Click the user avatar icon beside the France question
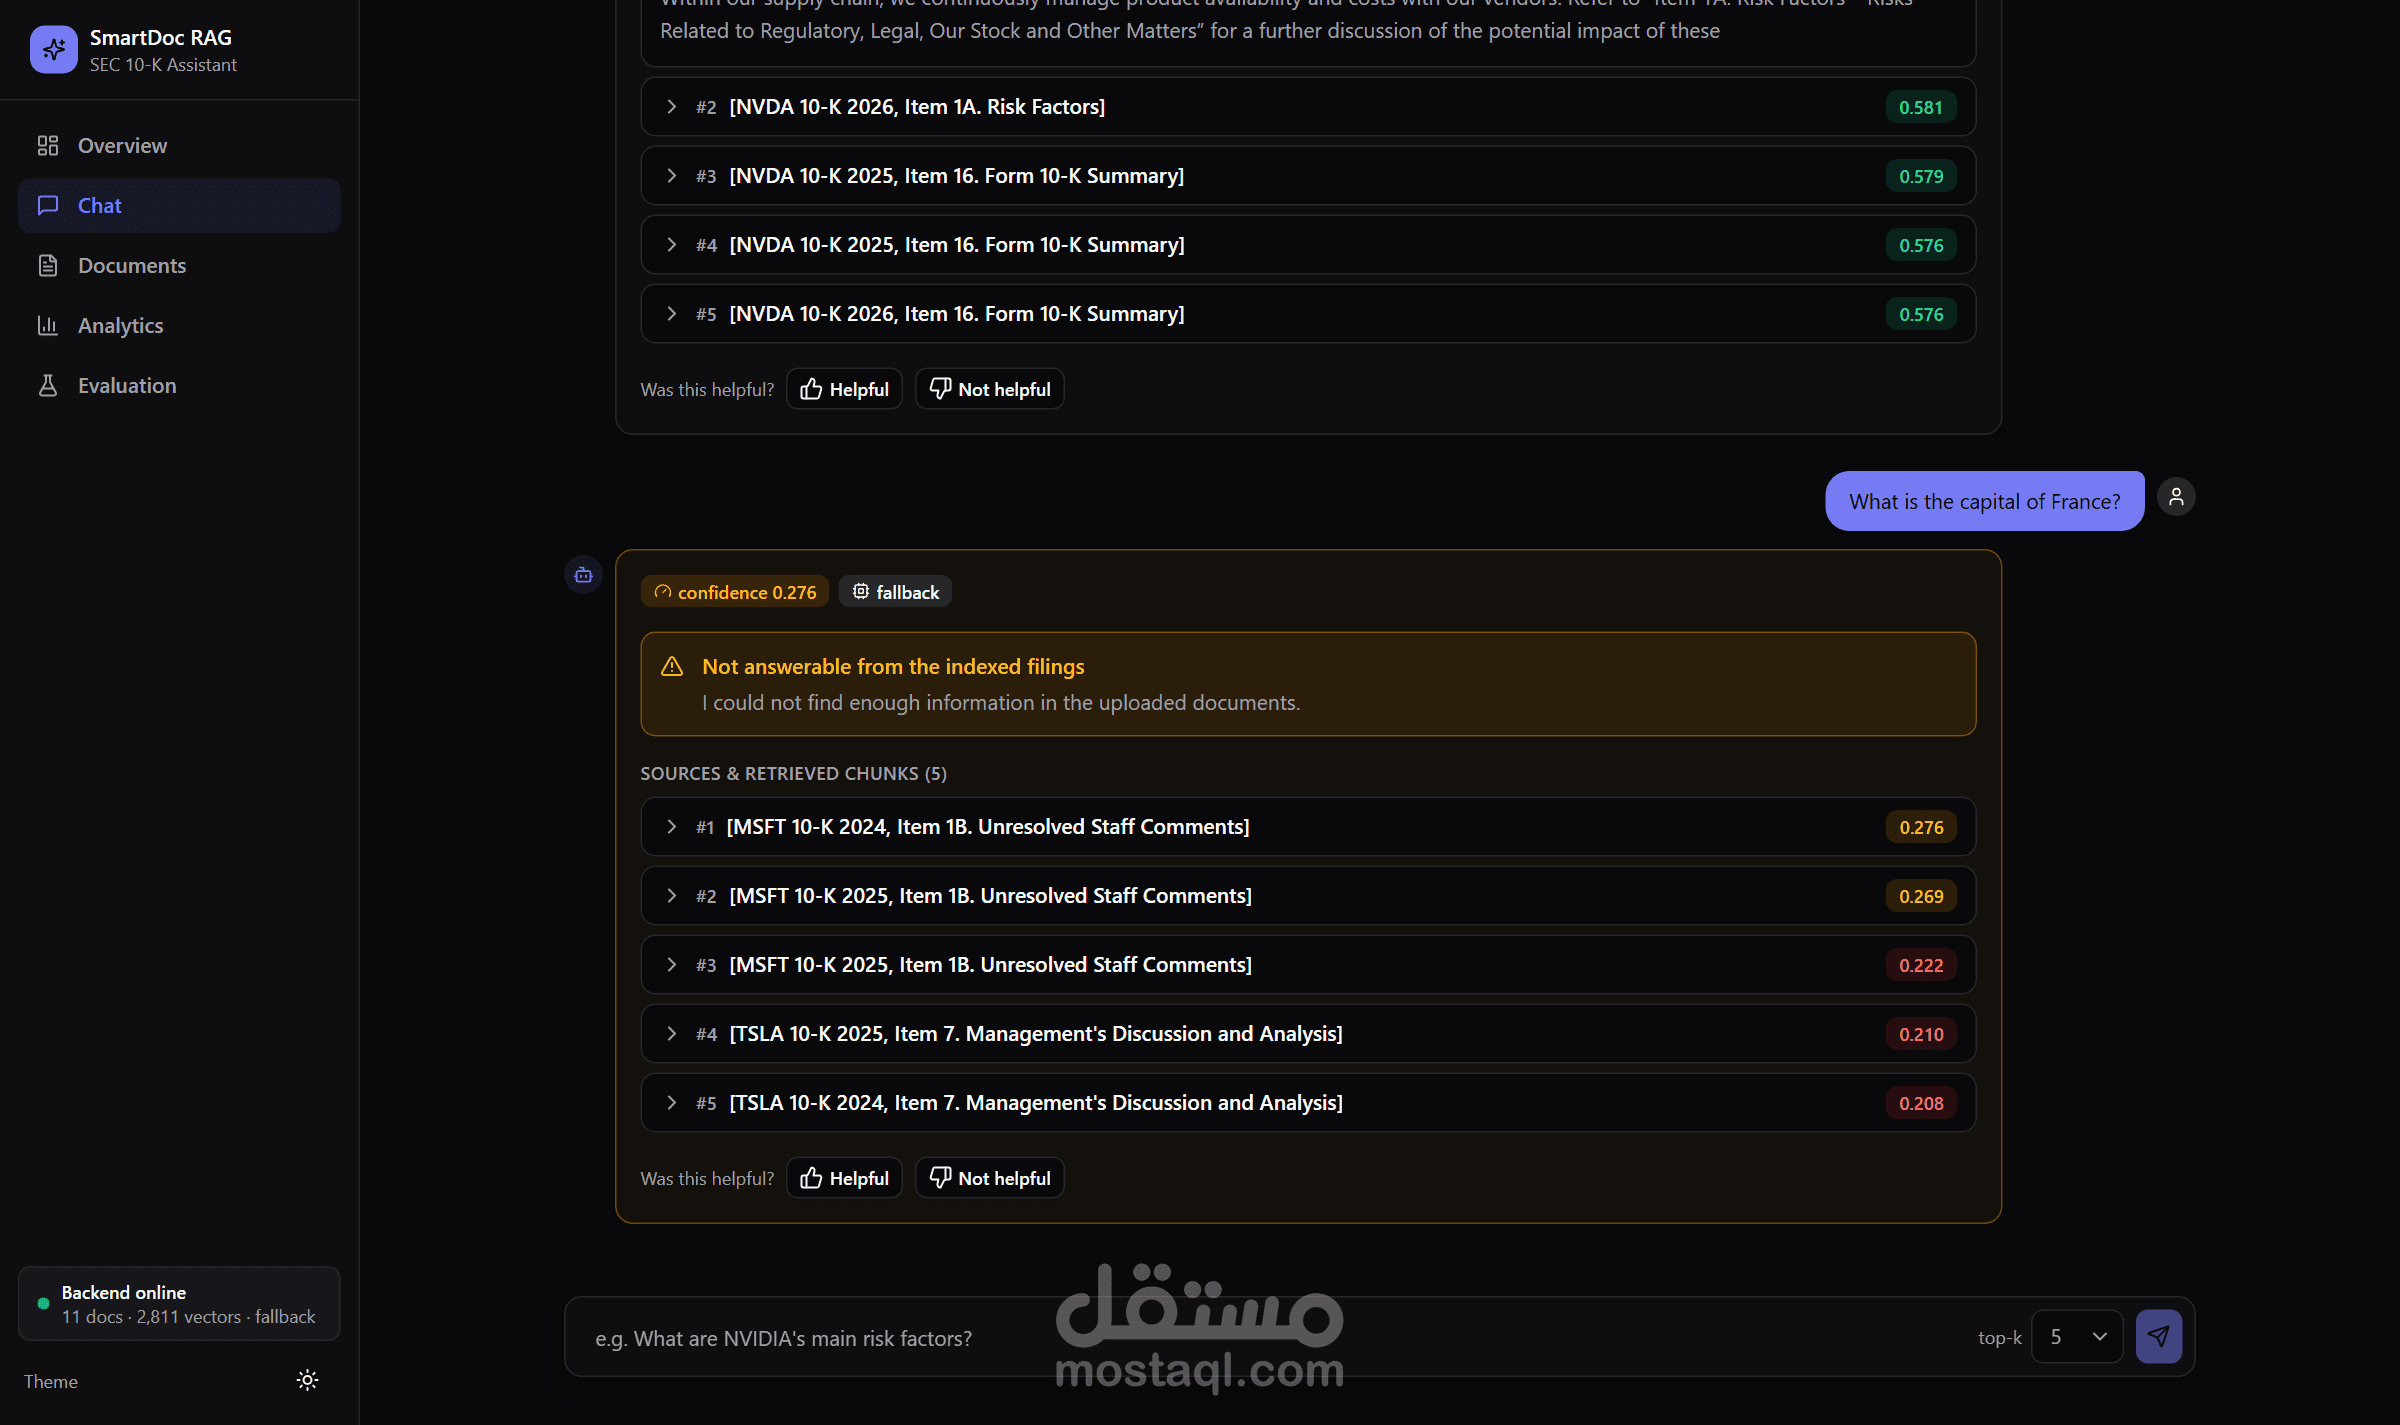The image size is (2400, 1425). (x=2176, y=497)
